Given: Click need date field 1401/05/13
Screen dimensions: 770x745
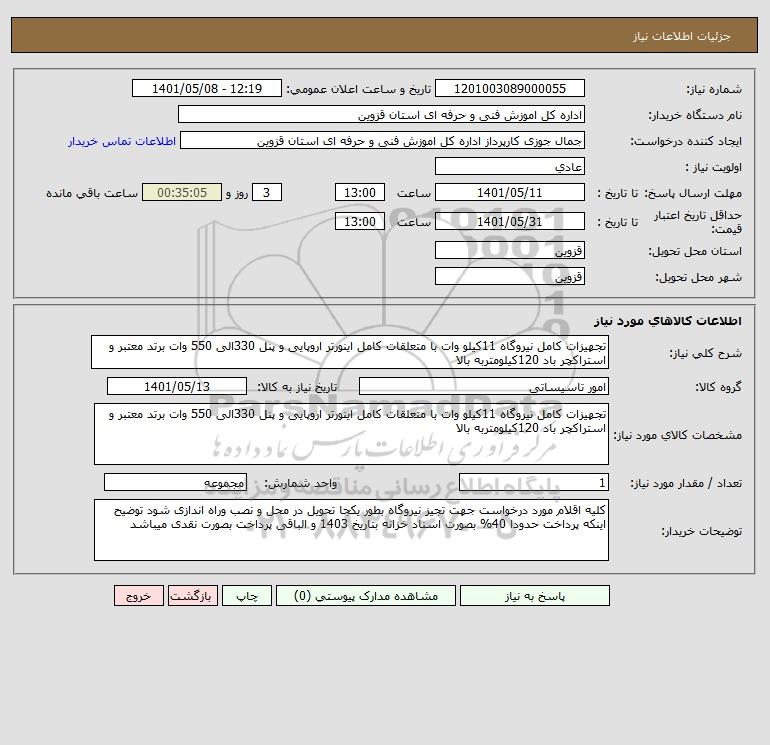Looking at the screenshot, I should coord(177,386).
